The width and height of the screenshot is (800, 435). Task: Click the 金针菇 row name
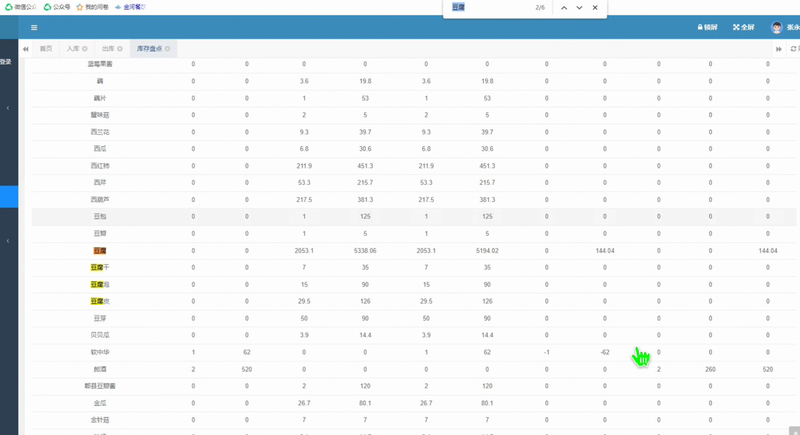(x=100, y=420)
